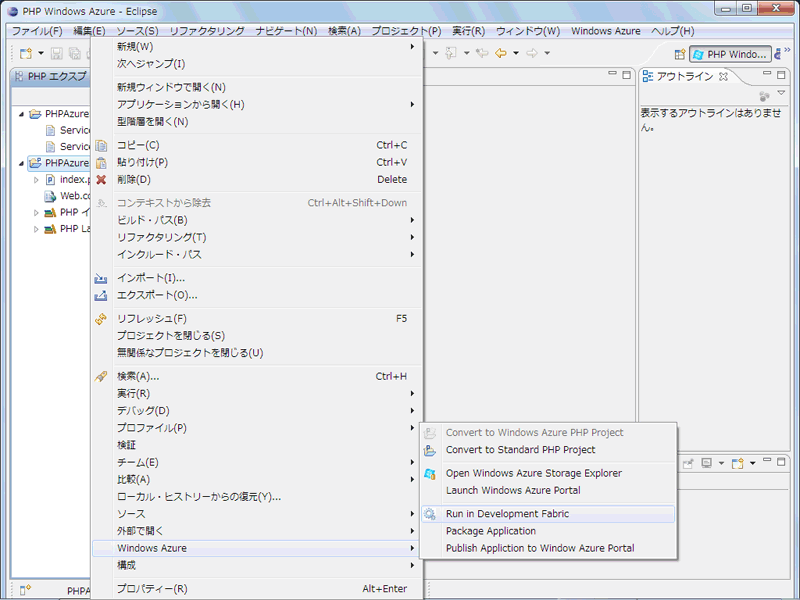Open the 実行(R) menu bar item

[x=468, y=31]
